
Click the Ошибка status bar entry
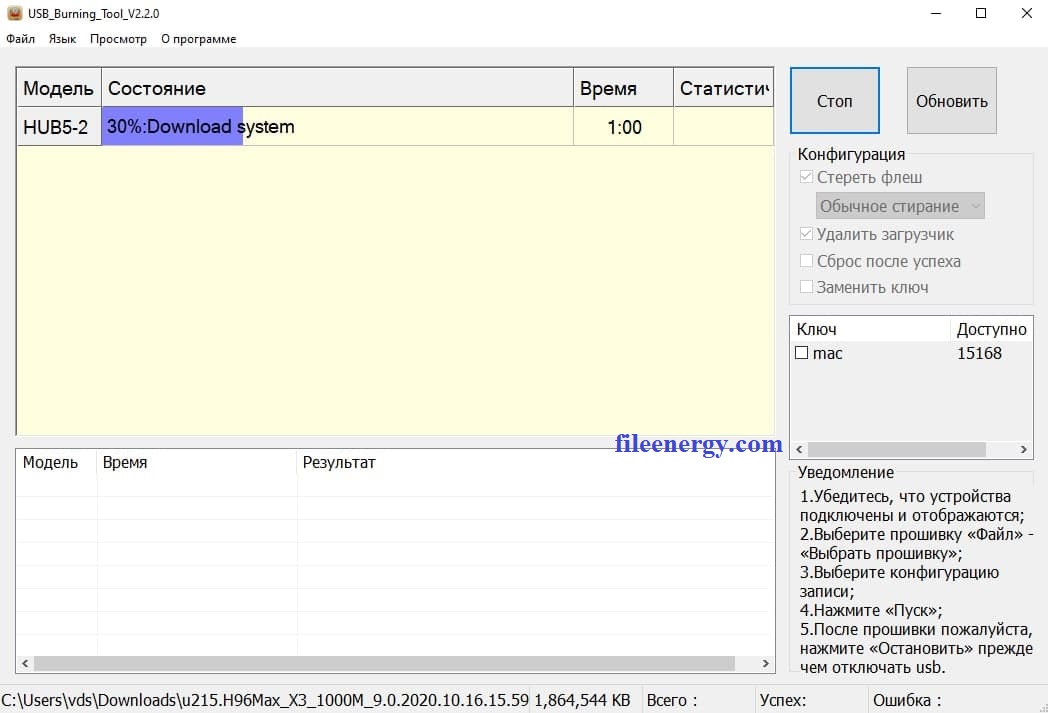pos(907,700)
